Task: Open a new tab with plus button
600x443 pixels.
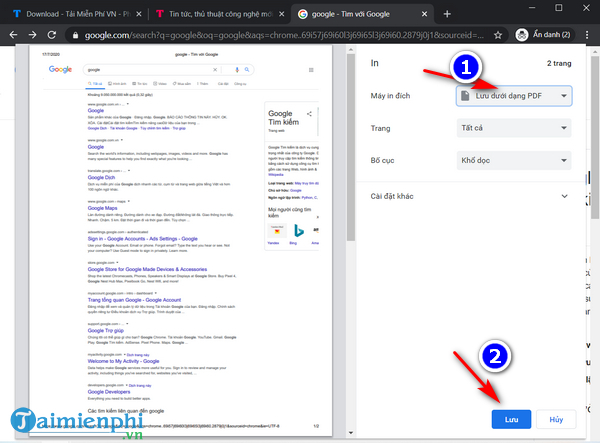Action: click(447, 14)
